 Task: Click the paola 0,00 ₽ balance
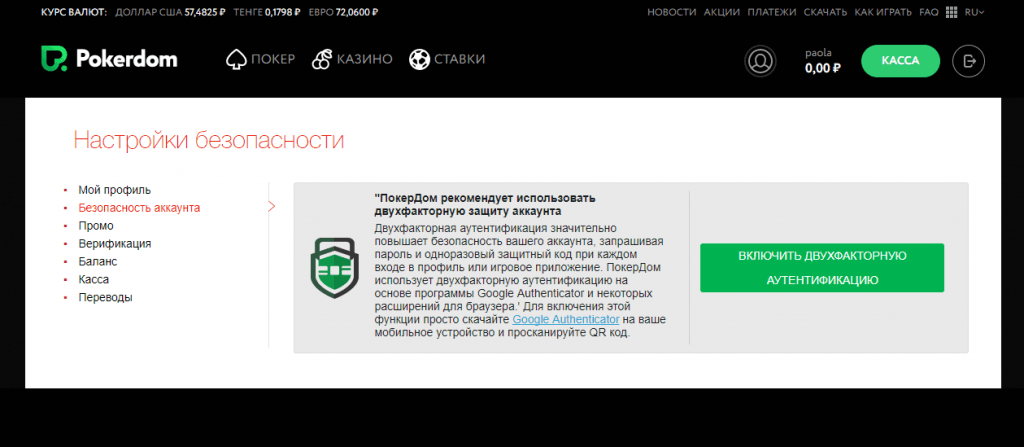(x=822, y=62)
